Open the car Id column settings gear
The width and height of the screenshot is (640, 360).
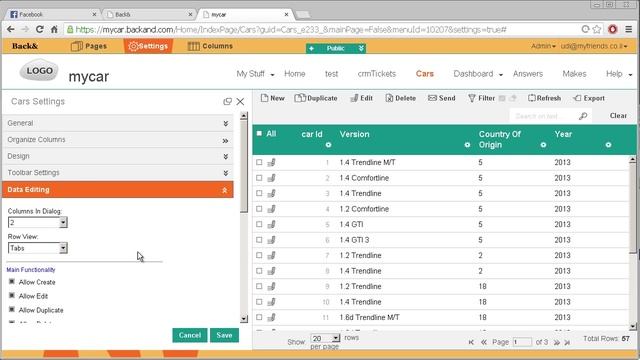tap(328, 145)
